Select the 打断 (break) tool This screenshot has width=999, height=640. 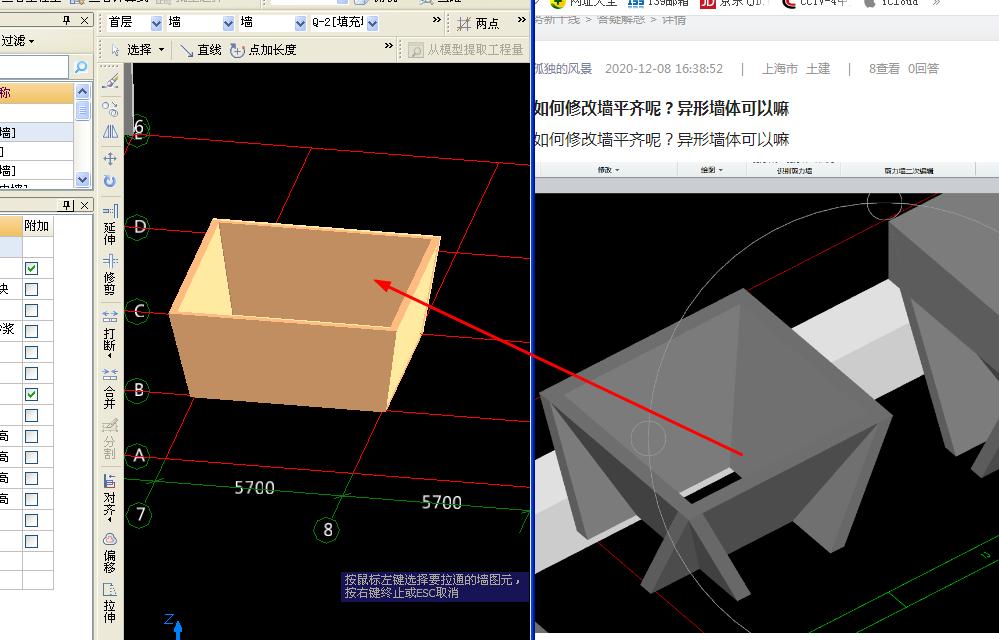pyautogui.click(x=110, y=332)
